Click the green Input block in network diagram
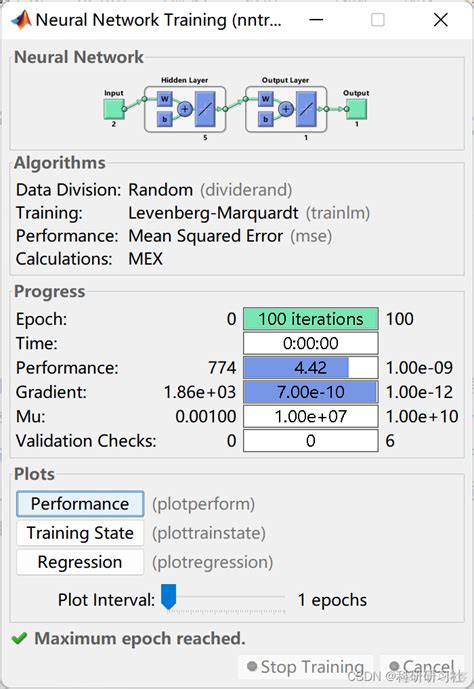Screen dimensions: 474x689 click(x=114, y=109)
